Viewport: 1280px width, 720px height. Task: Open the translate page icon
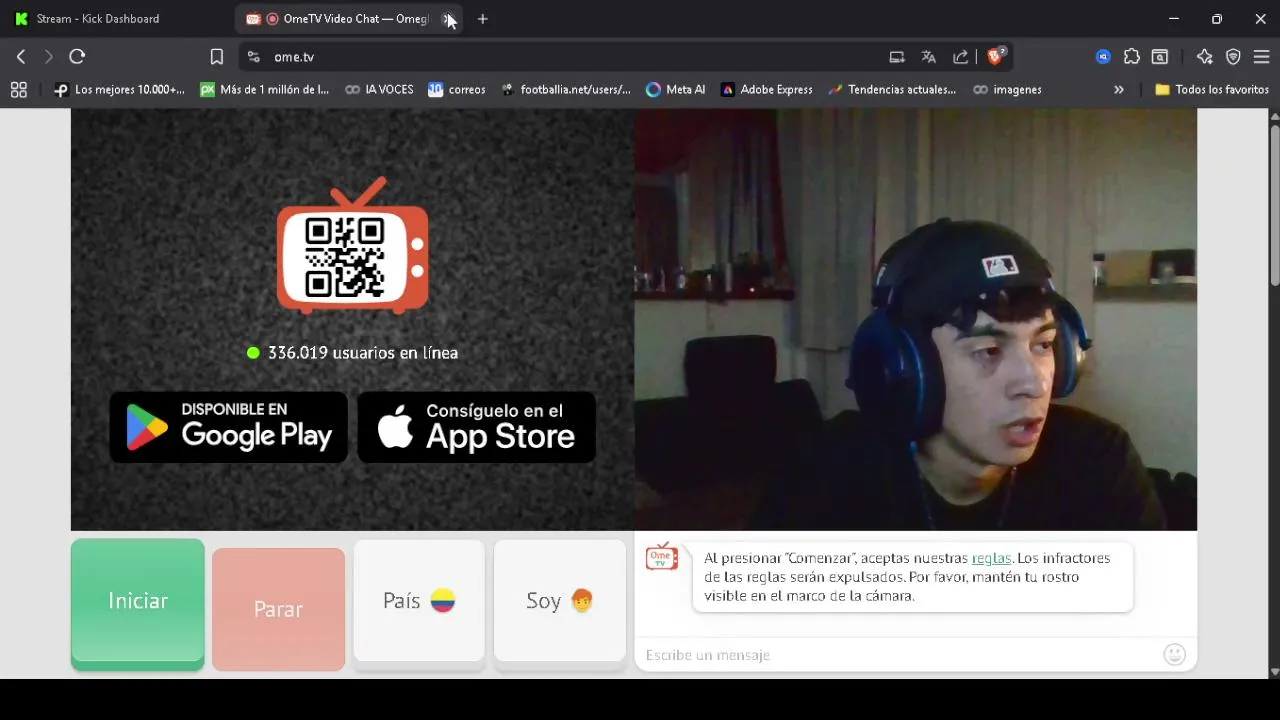pos(929,57)
